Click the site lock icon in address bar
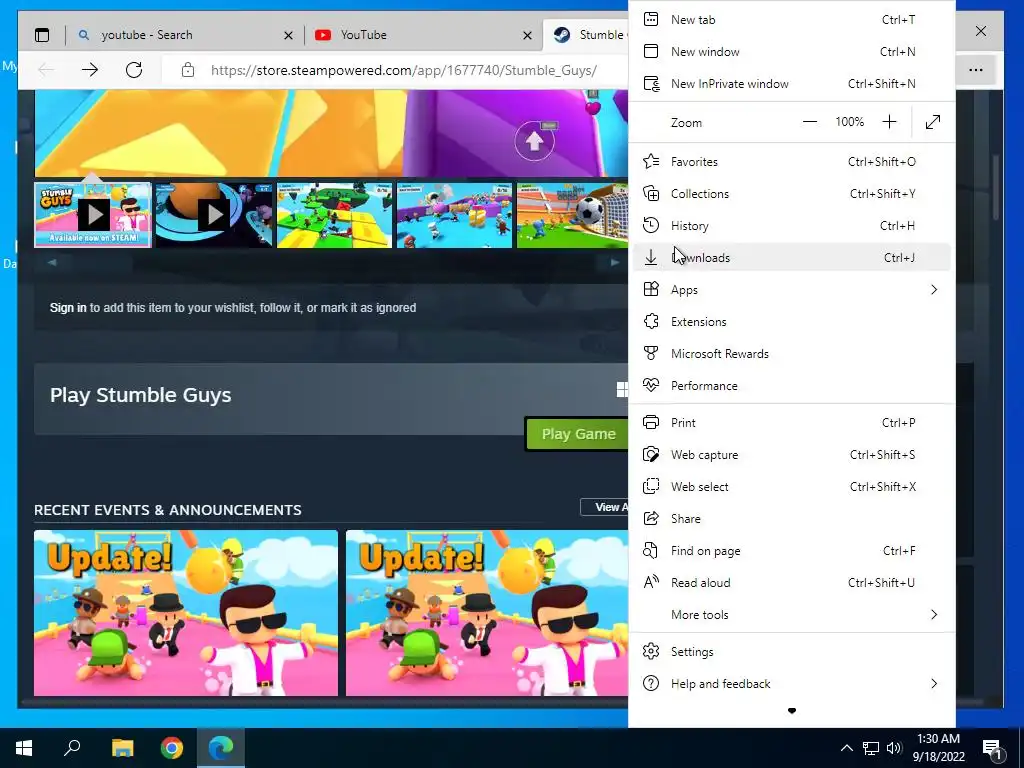The width and height of the screenshot is (1024, 768). coord(188,70)
